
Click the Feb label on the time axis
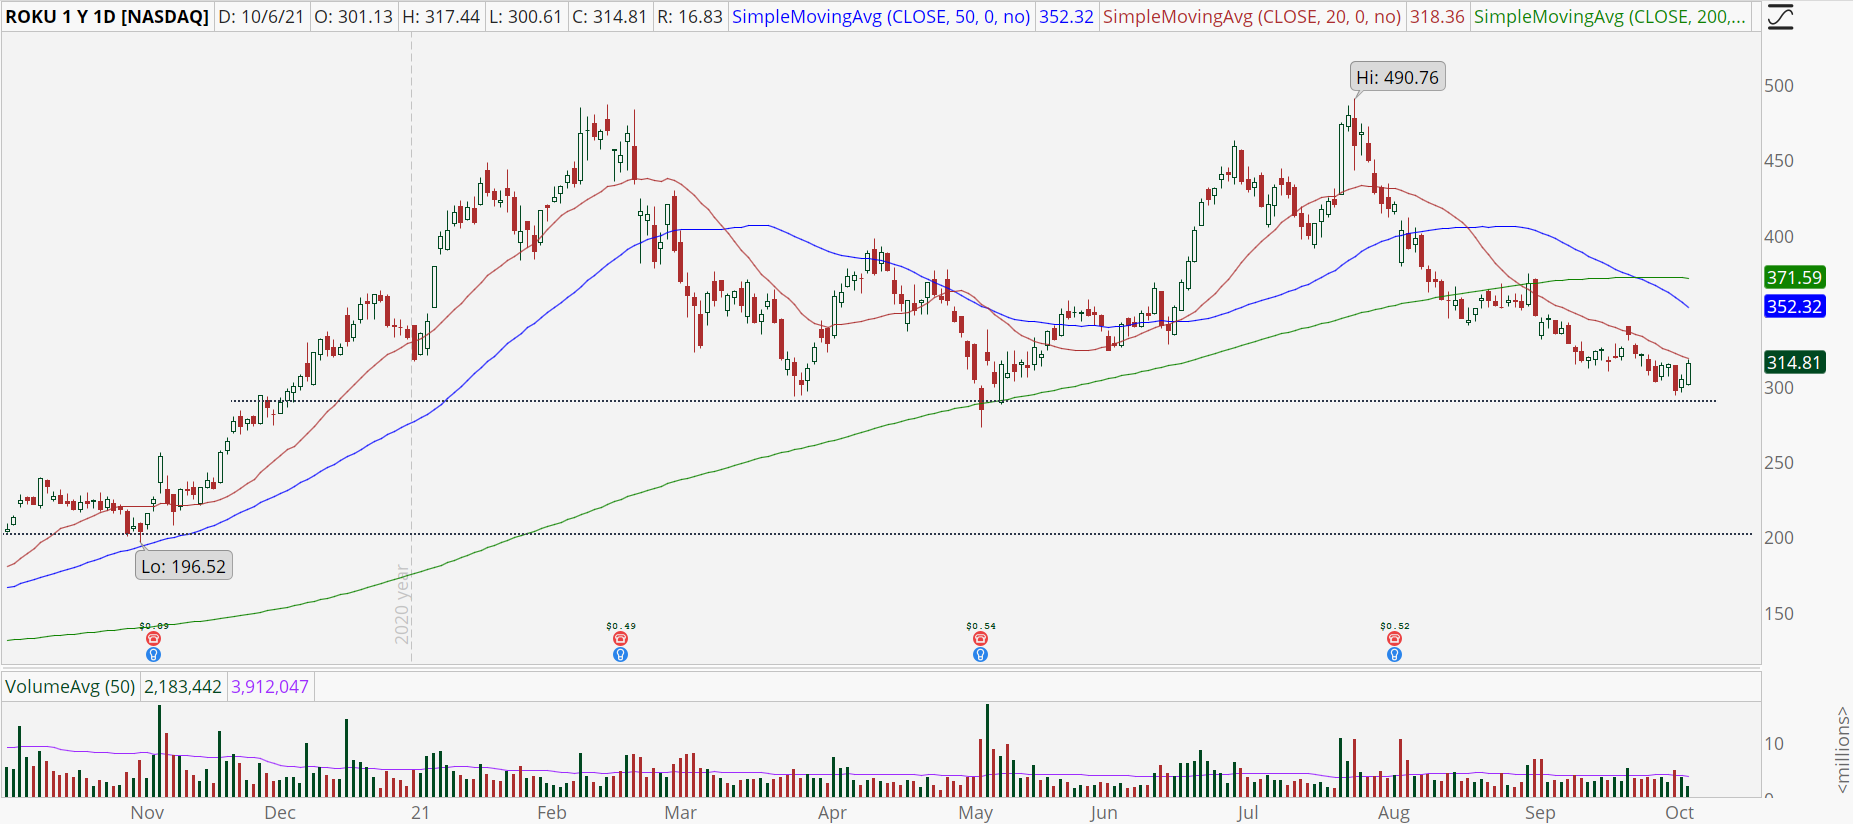point(552,812)
